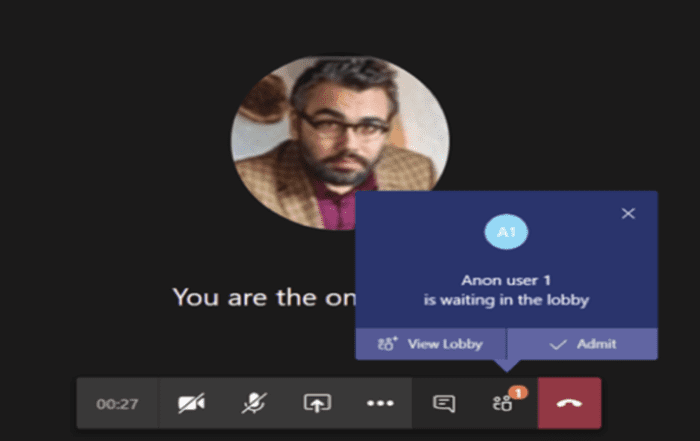Image resolution: width=700 pixels, height=441 pixels.
Task: Hang up the call
Action: click(569, 403)
